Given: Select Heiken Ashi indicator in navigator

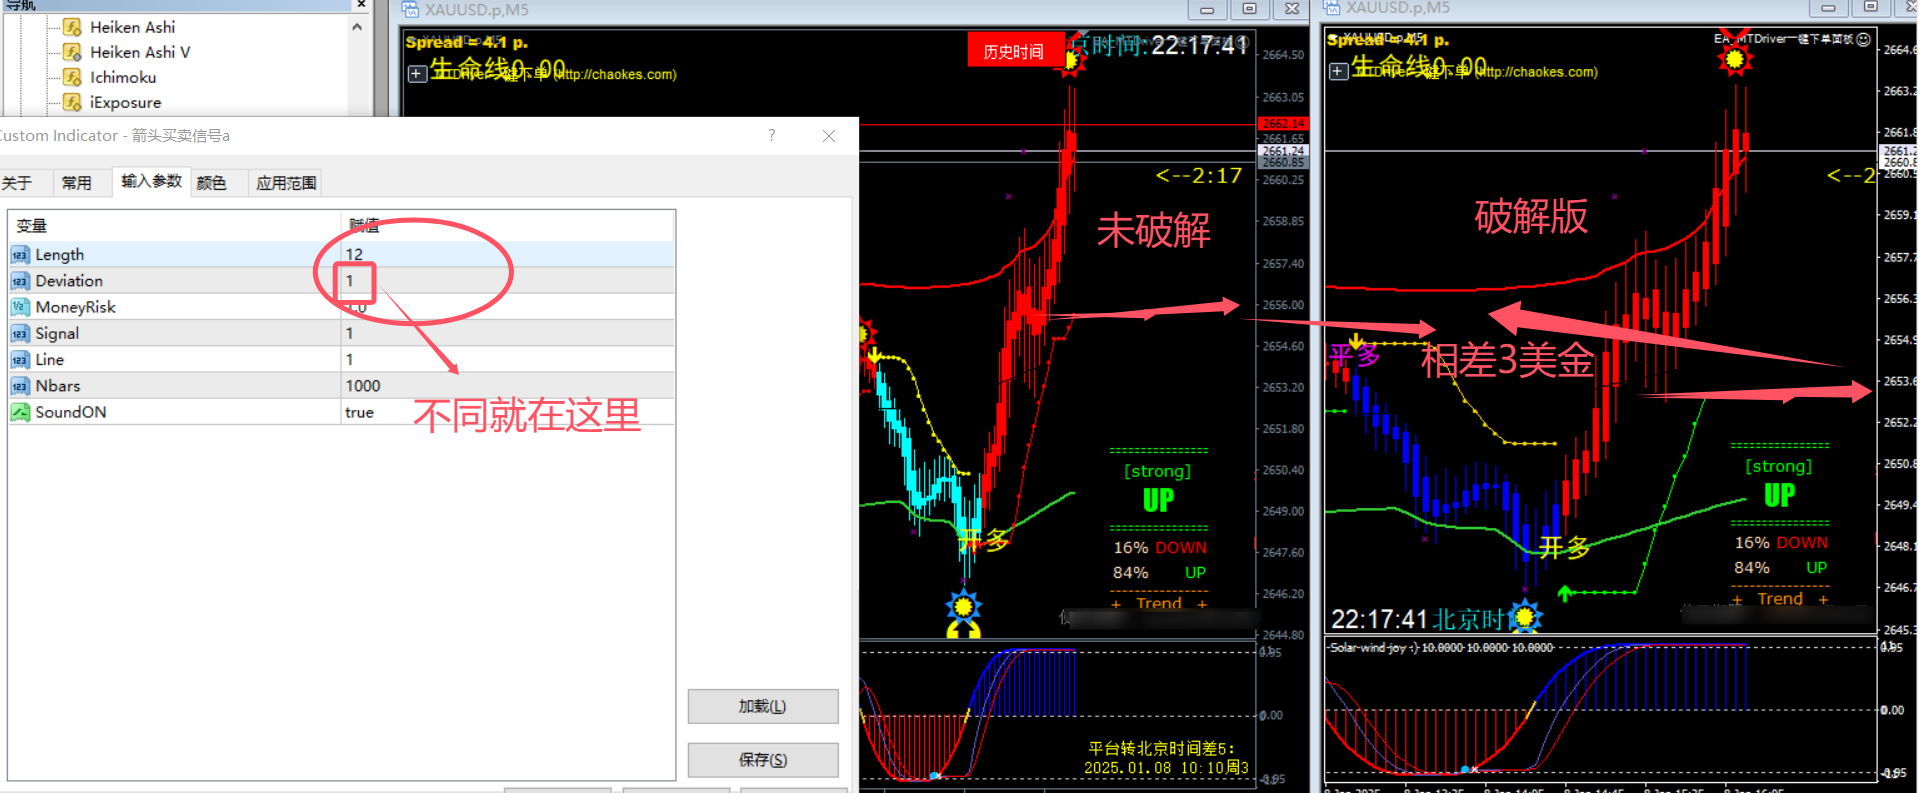Looking at the screenshot, I should click(x=132, y=27).
